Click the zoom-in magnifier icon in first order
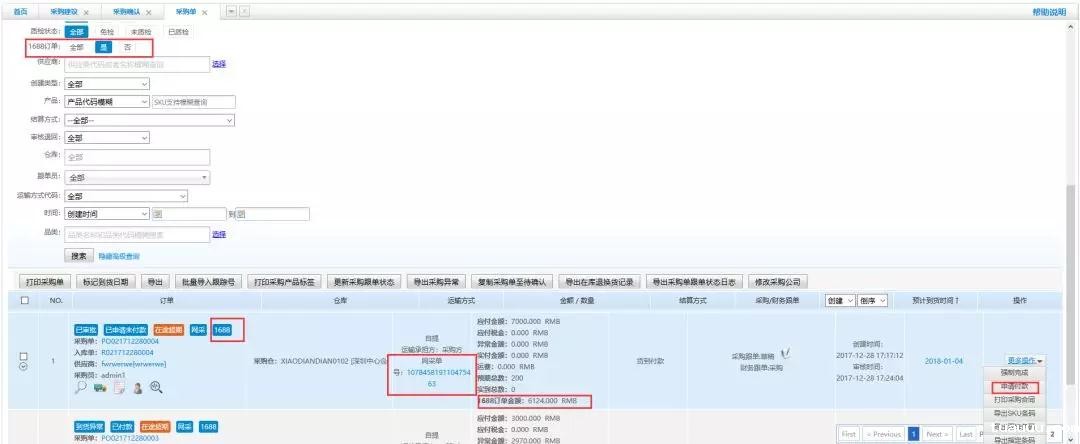The image size is (1080, 444). tap(156, 388)
